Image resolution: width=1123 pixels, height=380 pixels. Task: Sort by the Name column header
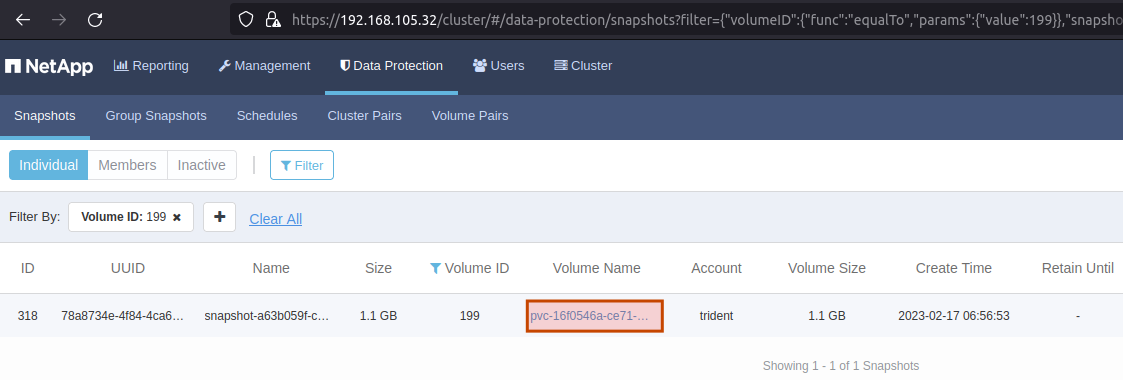point(271,268)
